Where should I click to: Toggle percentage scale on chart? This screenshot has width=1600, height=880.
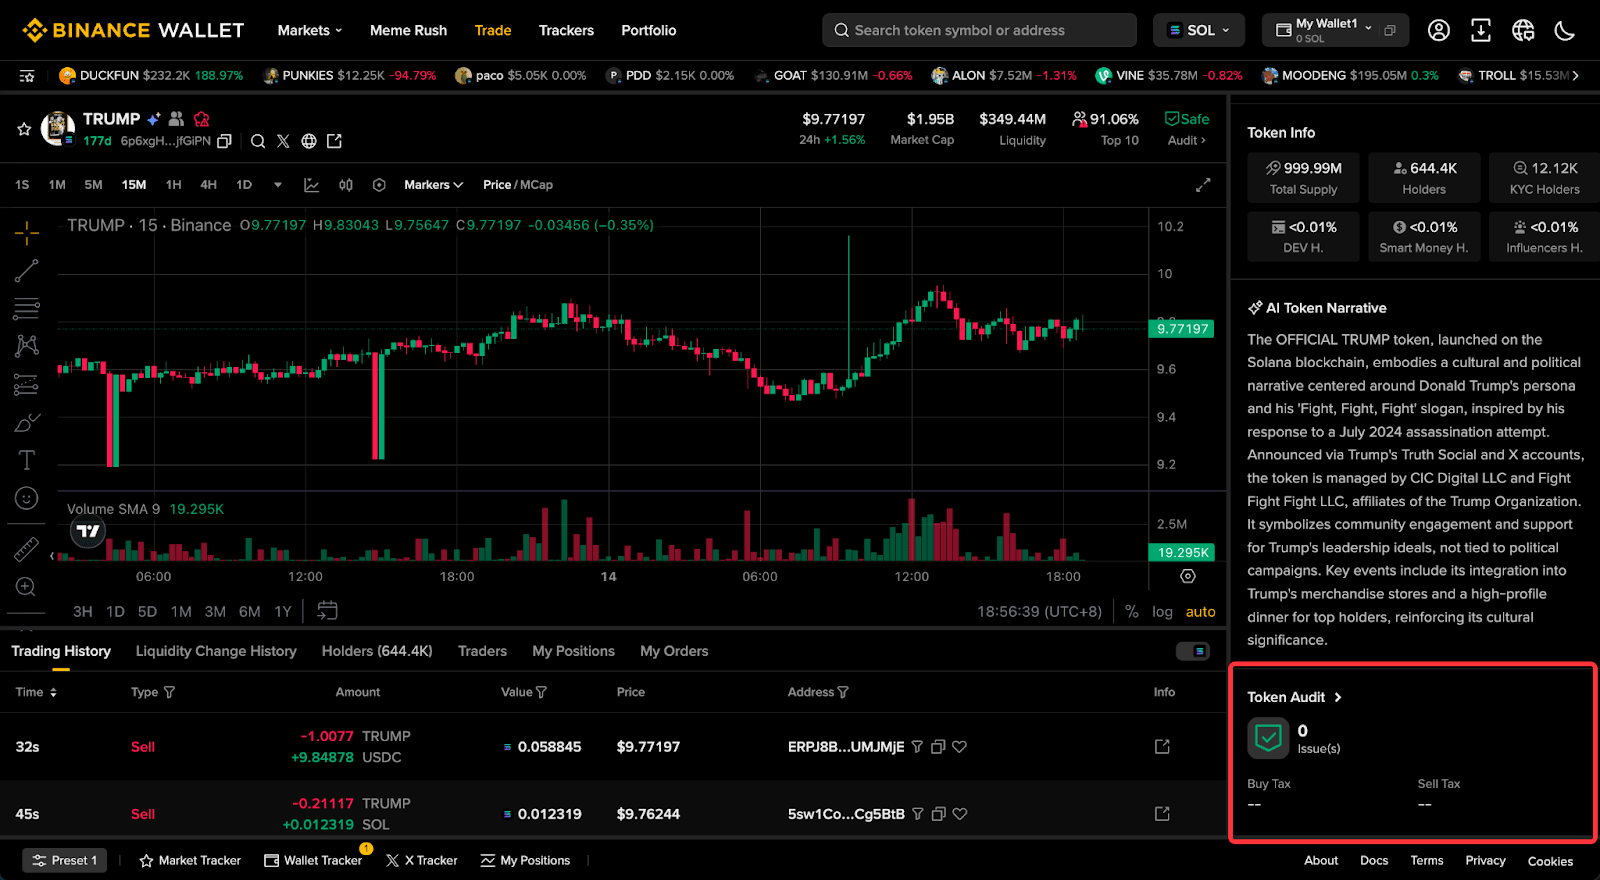click(x=1132, y=611)
